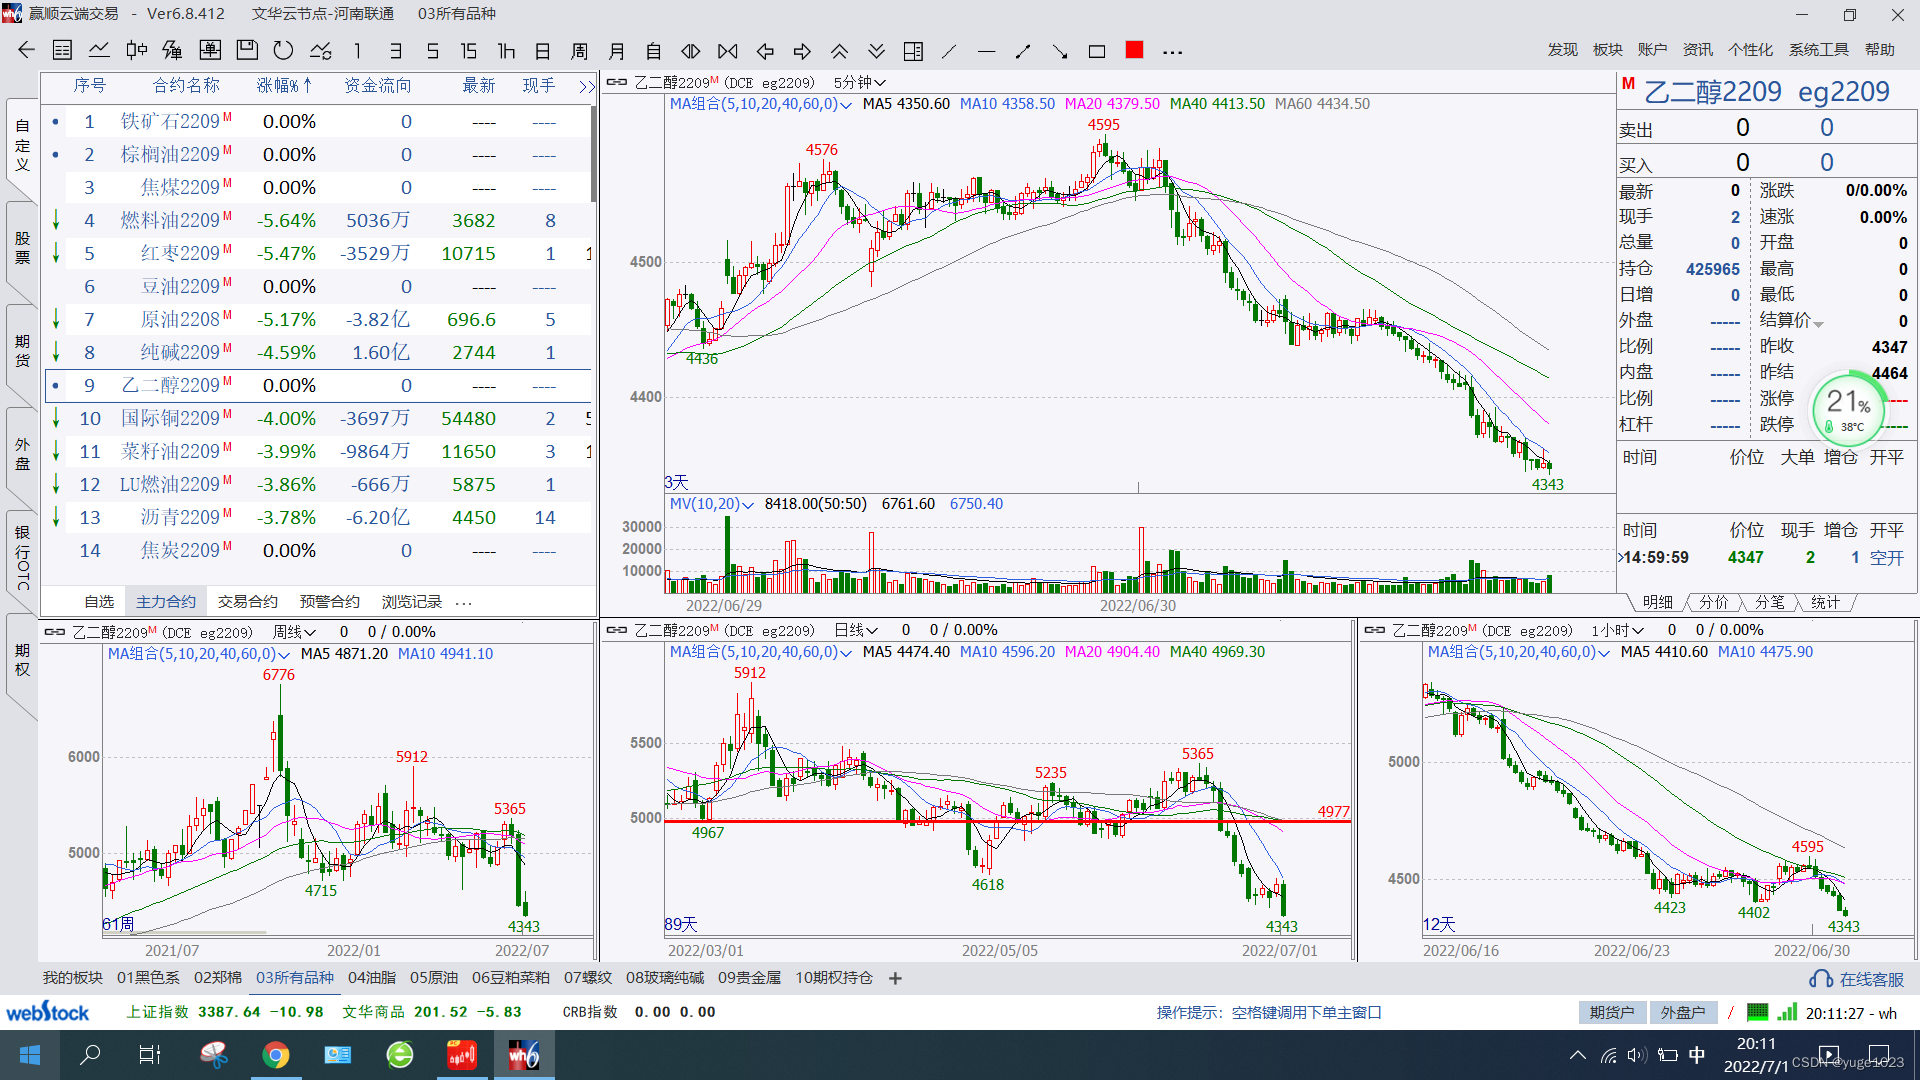
Task: Expand the MA组合 dropdown in the 5-minute chart
Action: (846, 105)
